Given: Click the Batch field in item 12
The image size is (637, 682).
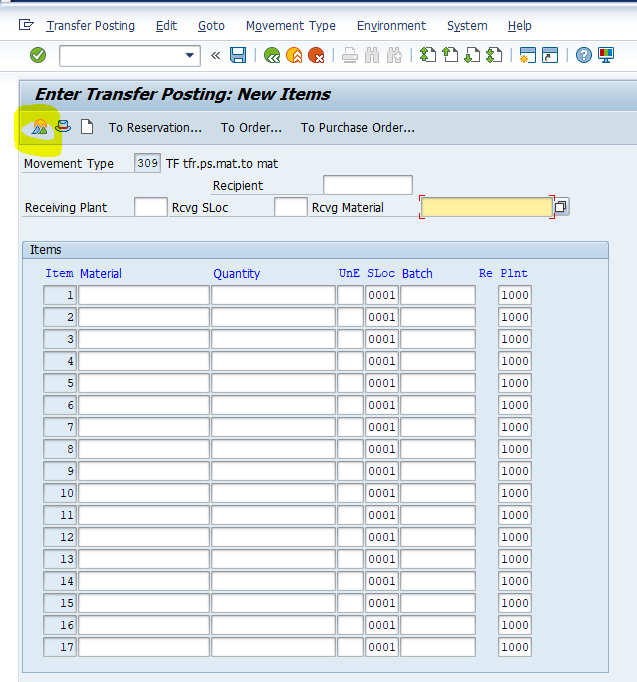Looking at the screenshot, I should [438, 537].
